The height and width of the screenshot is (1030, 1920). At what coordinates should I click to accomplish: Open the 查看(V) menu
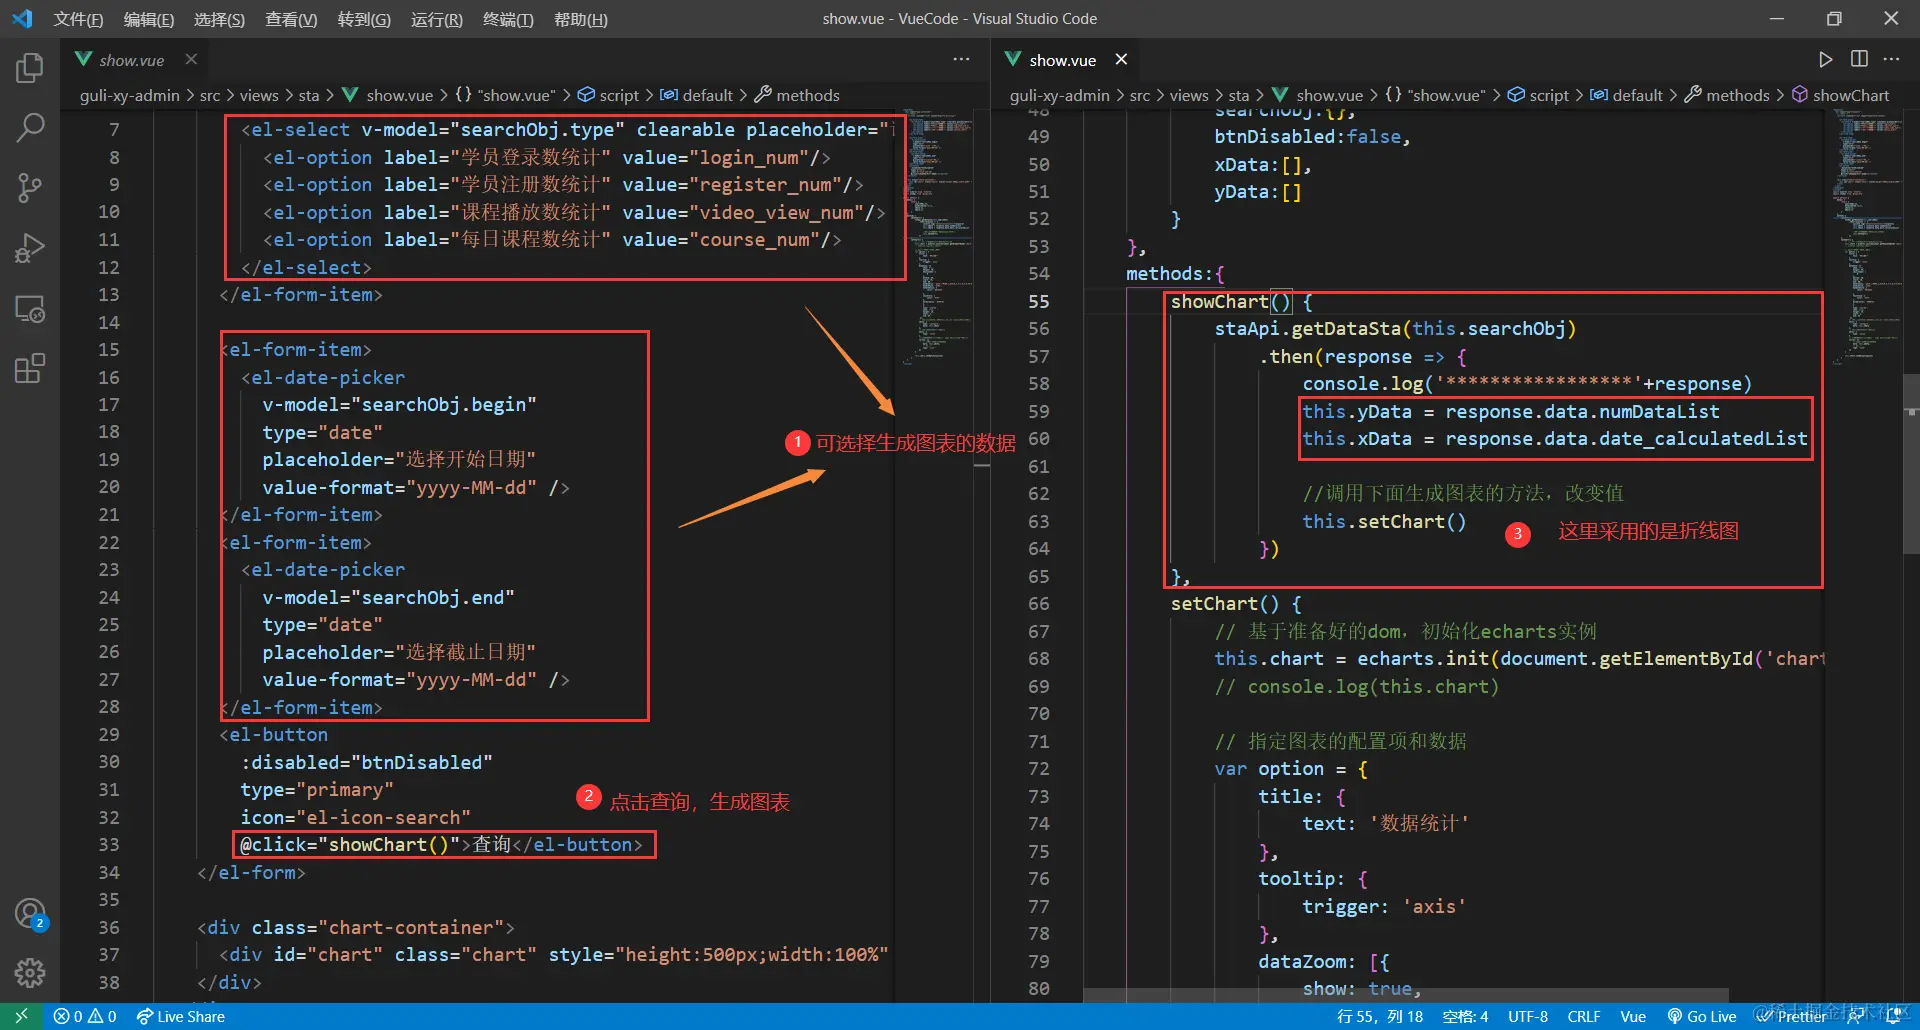tap(291, 19)
